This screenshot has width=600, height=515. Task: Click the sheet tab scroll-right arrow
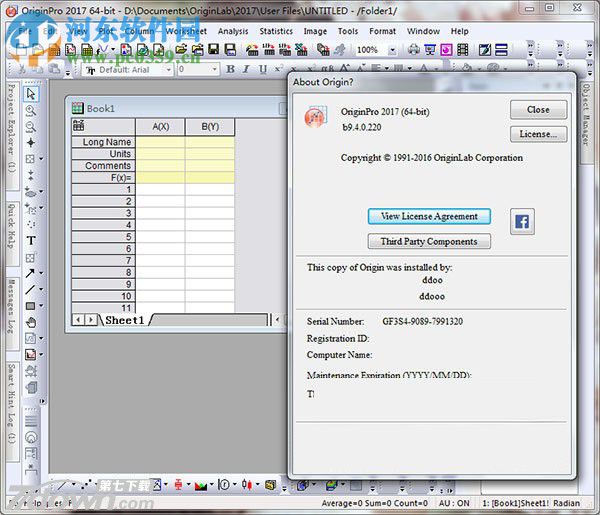91,320
